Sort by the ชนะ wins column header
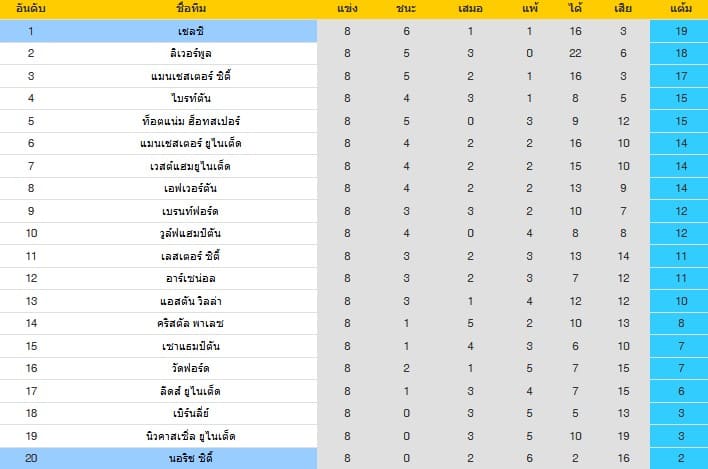 (406, 9)
